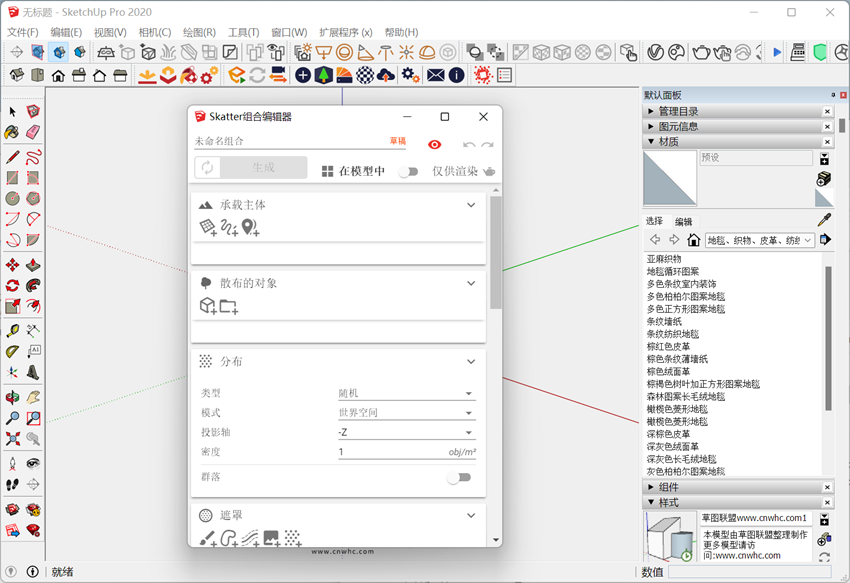Select the arrow Select tool
The height and width of the screenshot is (583, 850).
(12, 111)
